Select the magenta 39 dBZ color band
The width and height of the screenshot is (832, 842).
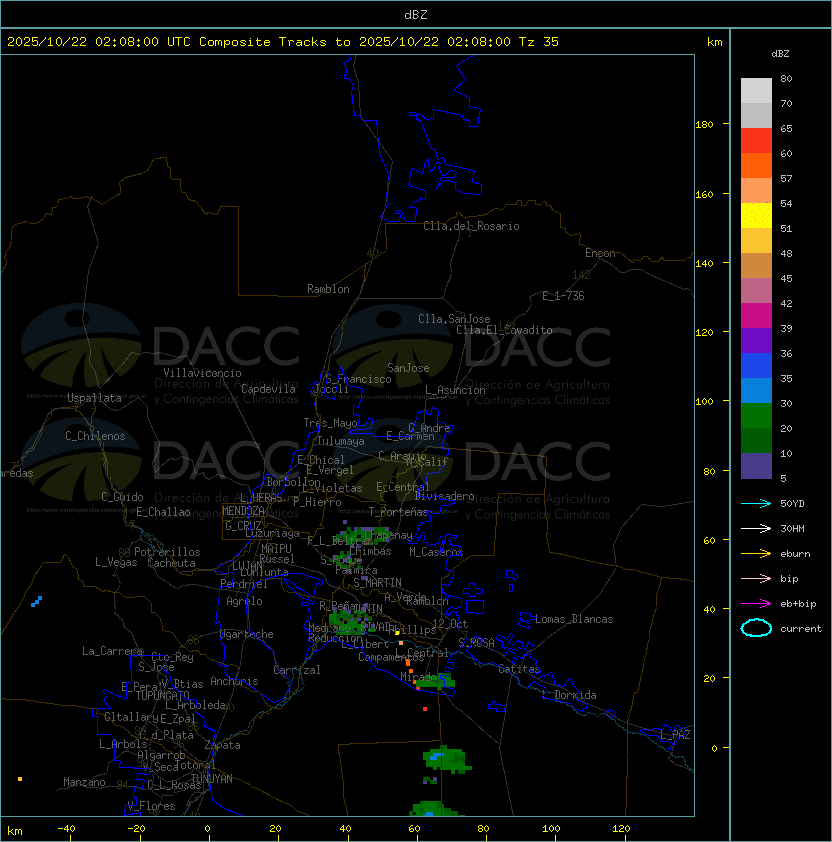tap(756, 316)
